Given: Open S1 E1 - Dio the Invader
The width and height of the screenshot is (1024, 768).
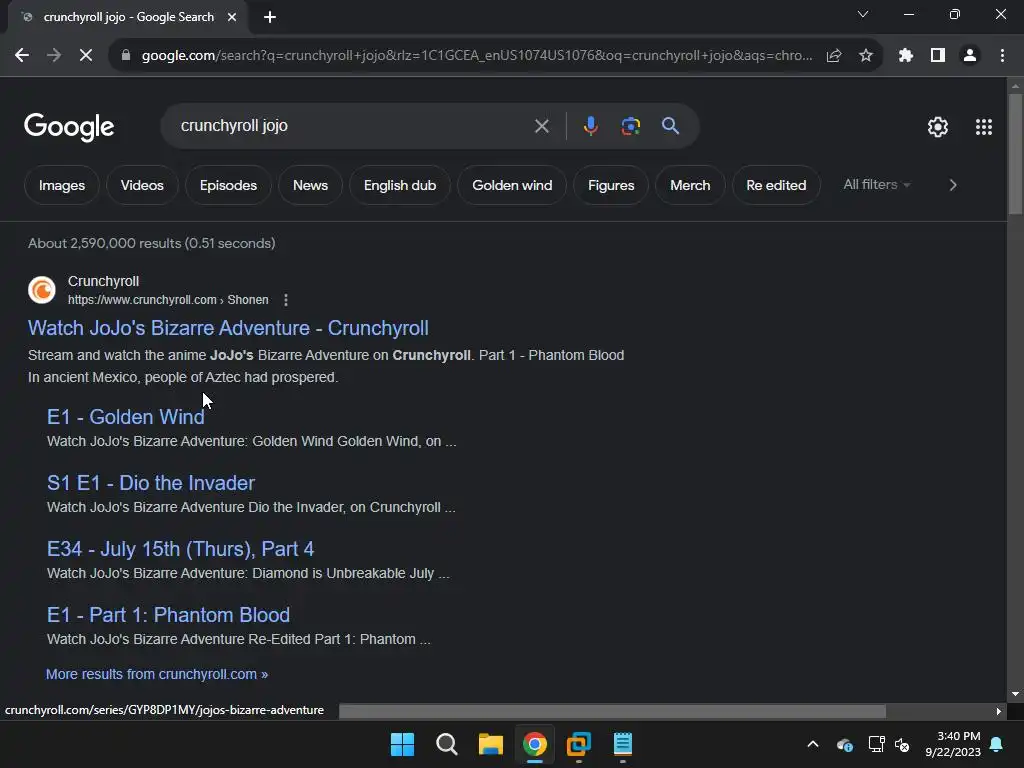Looking at the screenshot, I should [151, 483].
